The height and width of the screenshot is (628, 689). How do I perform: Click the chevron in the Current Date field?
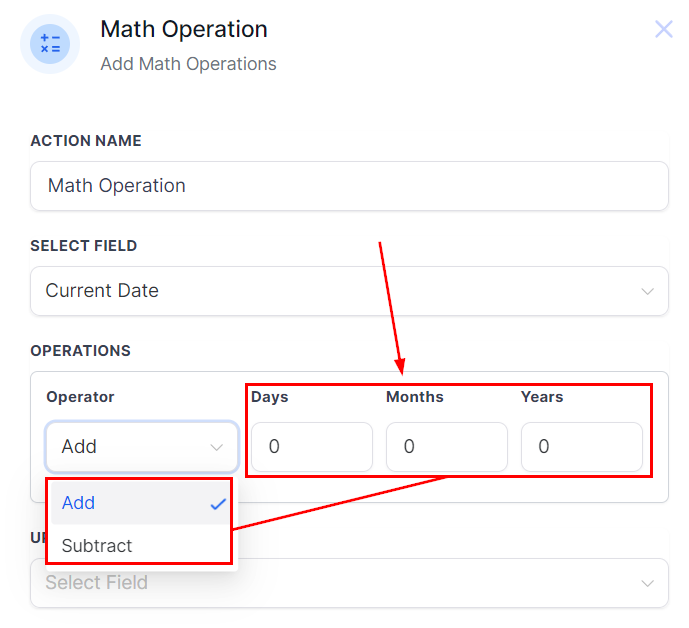click(647, 291)
